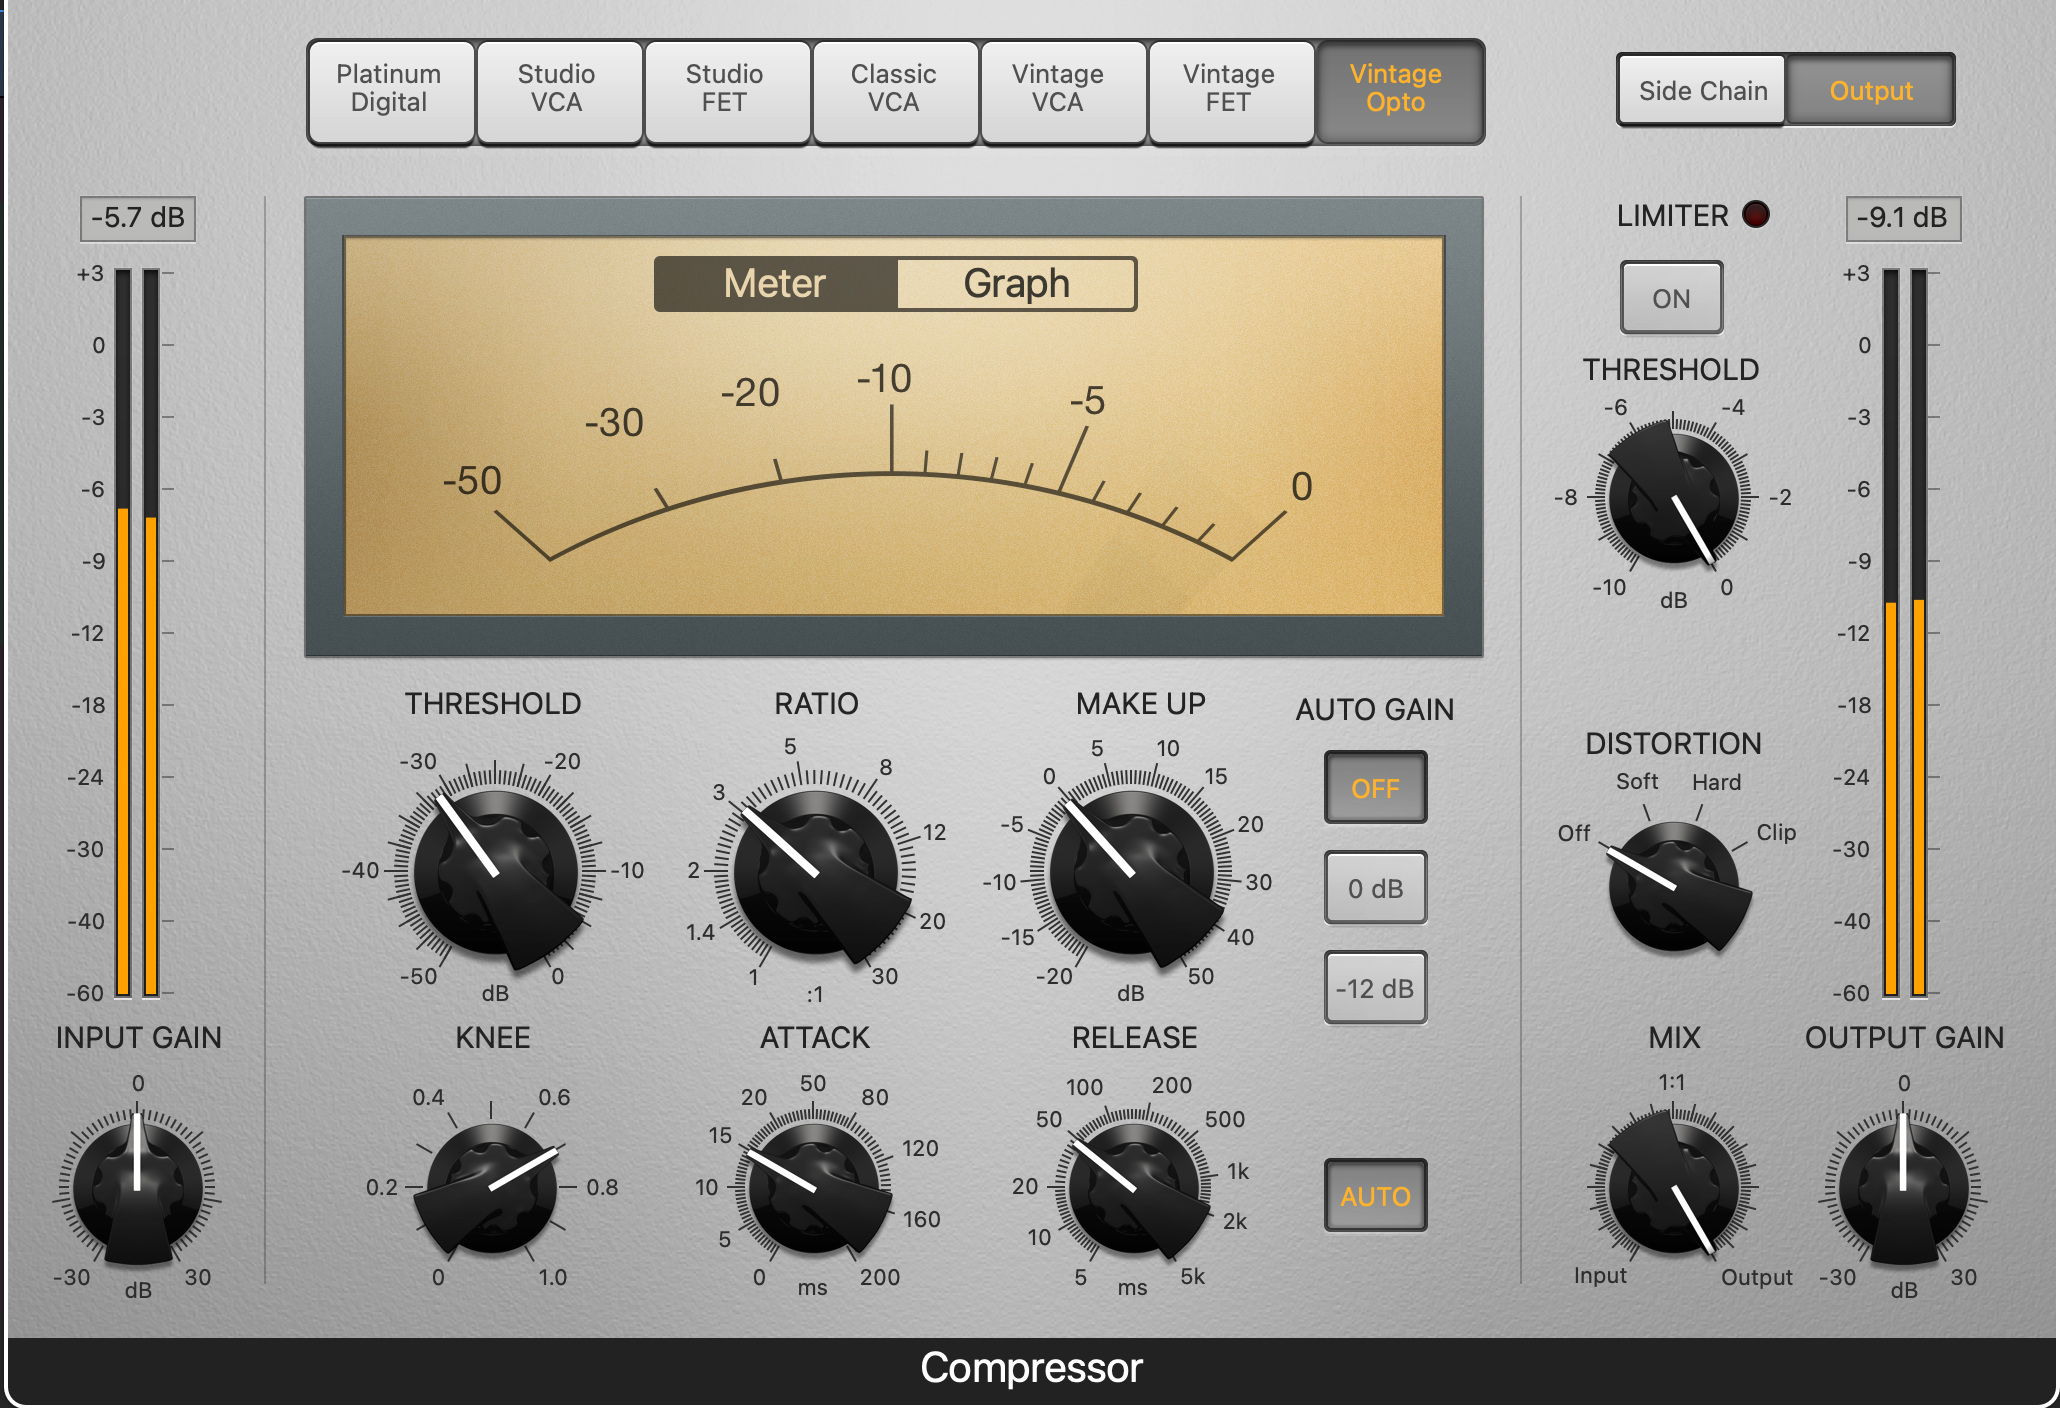Click the Input Gain knob
The height and width of the screenshot is (1408, 2060).
pos(138,1188)
